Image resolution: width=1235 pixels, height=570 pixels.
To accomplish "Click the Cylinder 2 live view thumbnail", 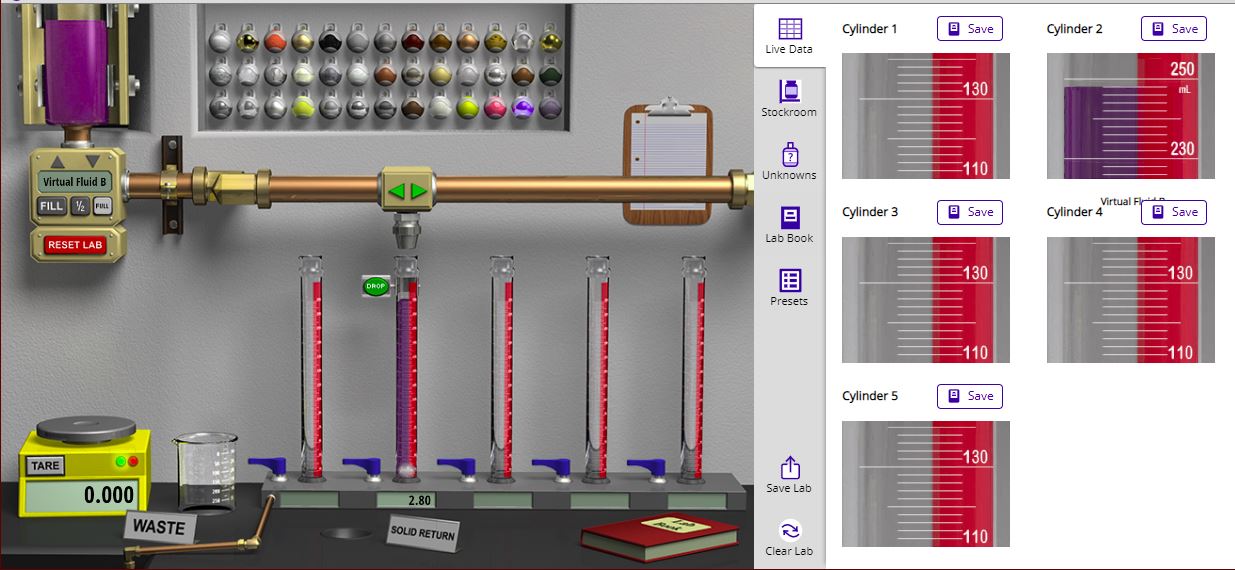I will 1130,116.
